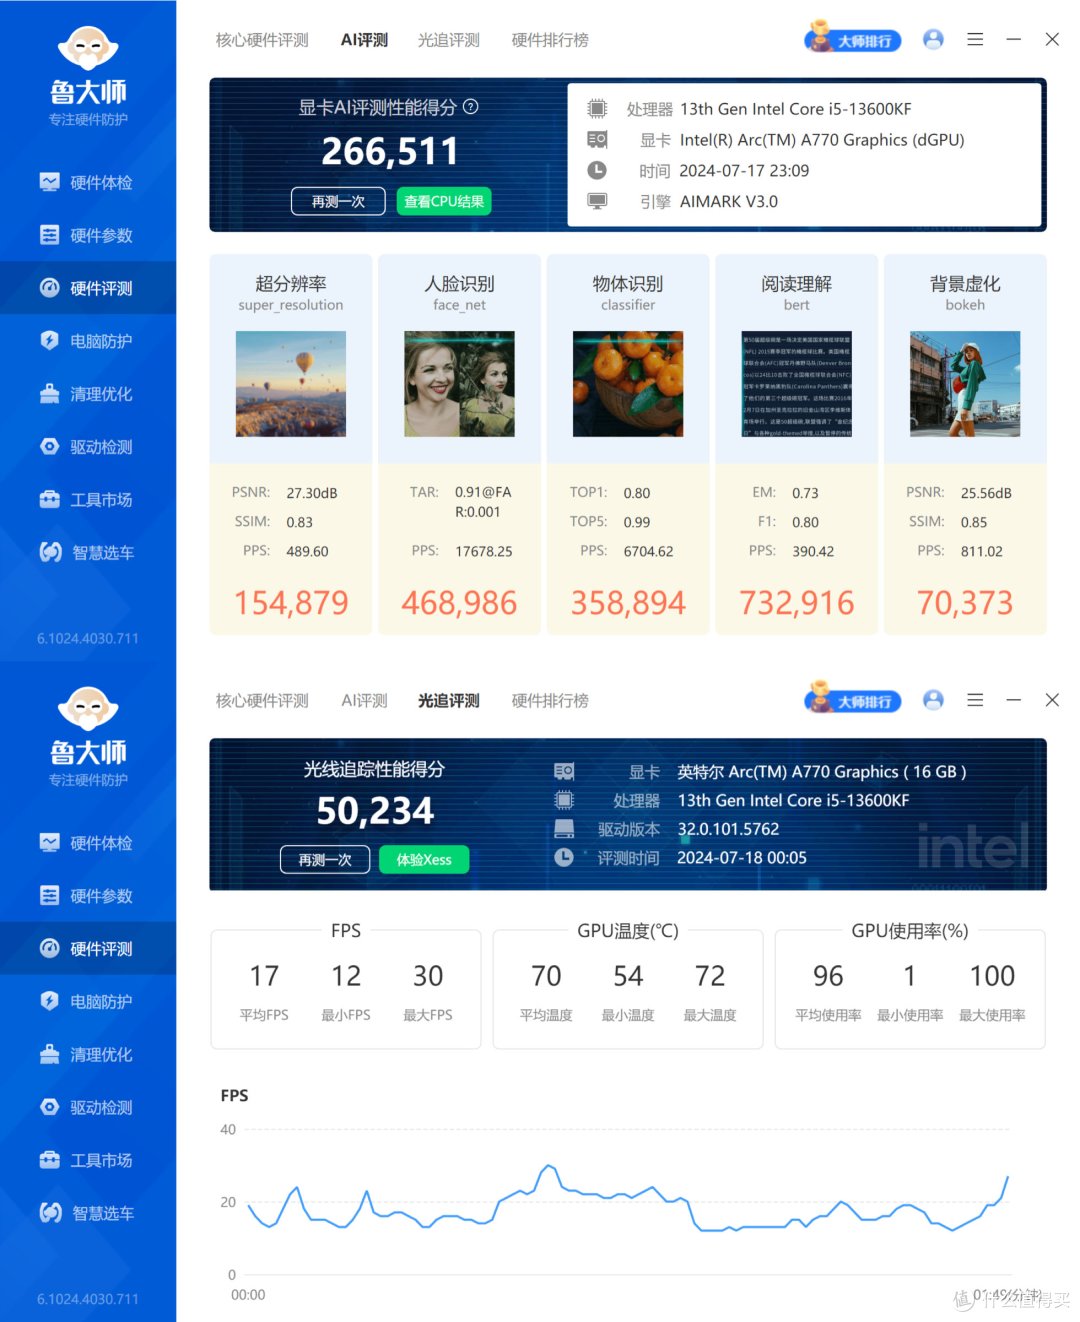Switch to 核心硬件评测 tab in the 光追评测 window

coord(262,701)
